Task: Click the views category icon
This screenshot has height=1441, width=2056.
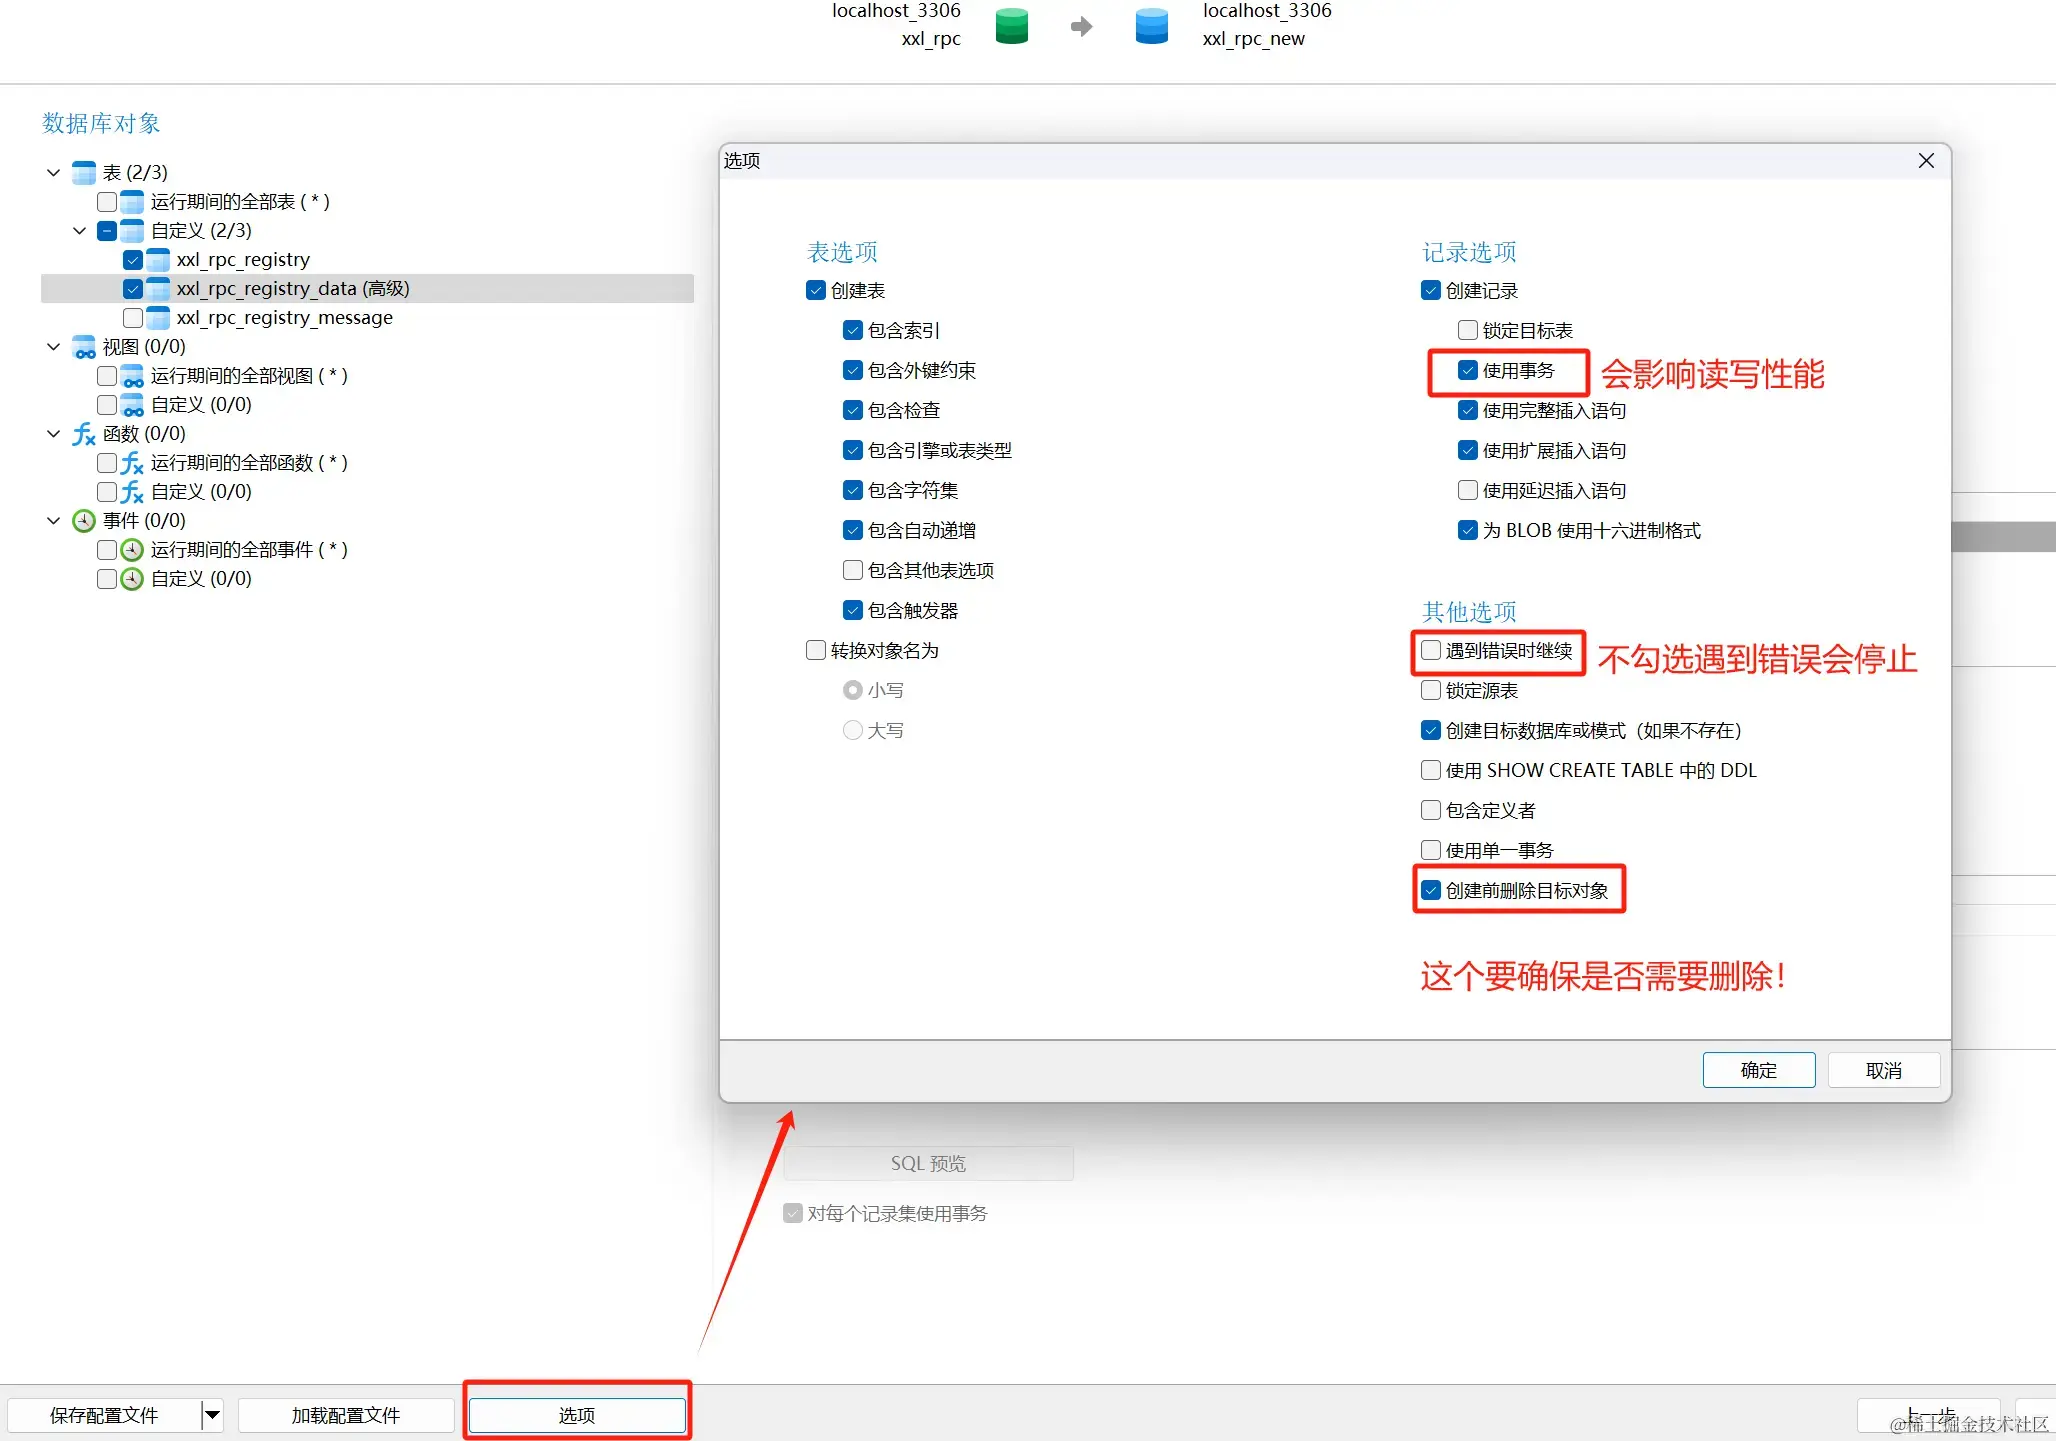Action: tap(84, 347)
